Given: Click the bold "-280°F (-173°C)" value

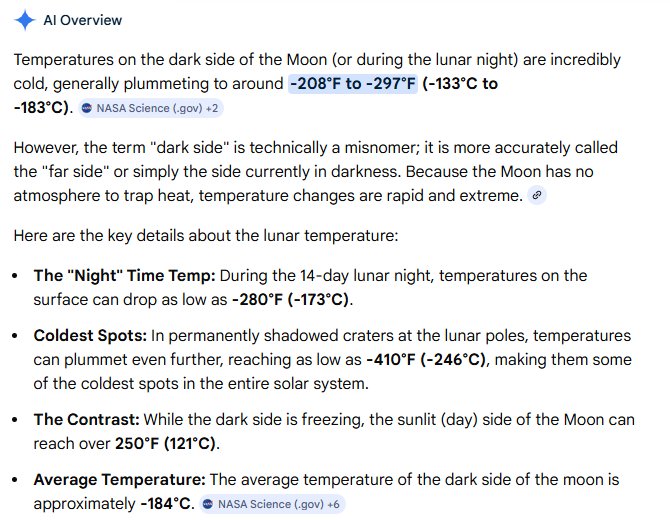Looking at the screenshot, I should (294, 297).
